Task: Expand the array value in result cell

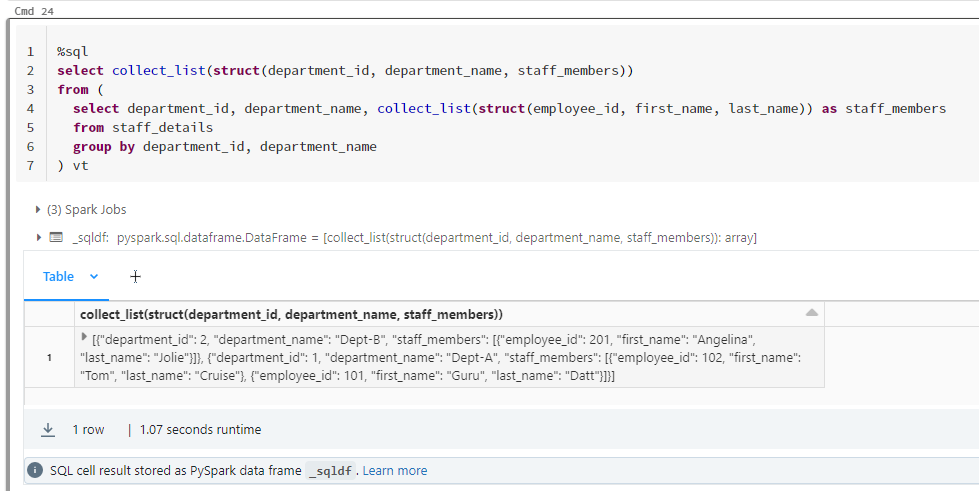Action: [83, 337]
